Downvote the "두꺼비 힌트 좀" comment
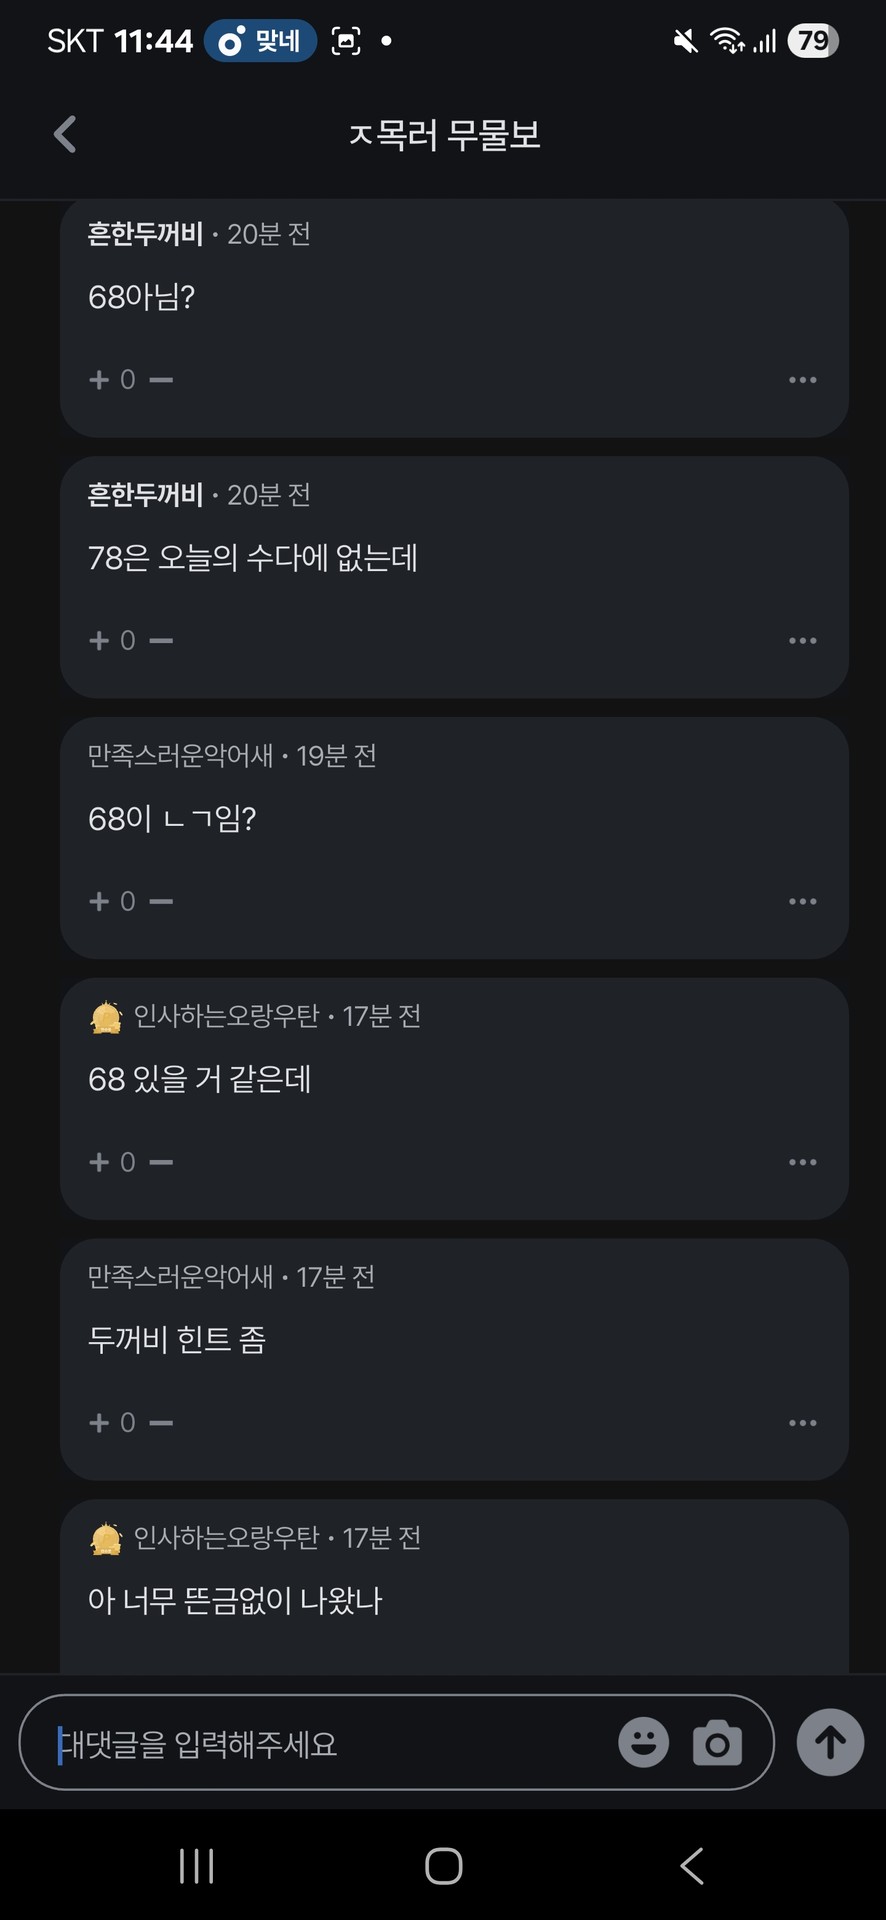 (x=161, y=1422)
